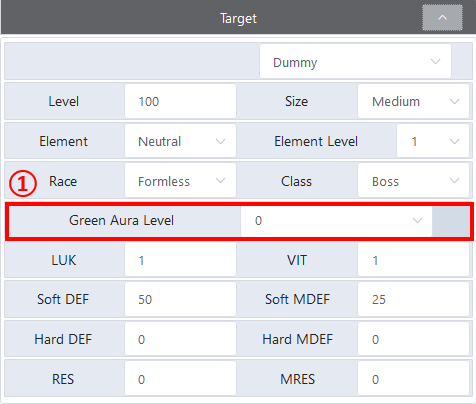Image resolution: width=476 pixels, height=404 pixels.
Task: Click the Hard MDEF input field
Action: tap(413, 339)
